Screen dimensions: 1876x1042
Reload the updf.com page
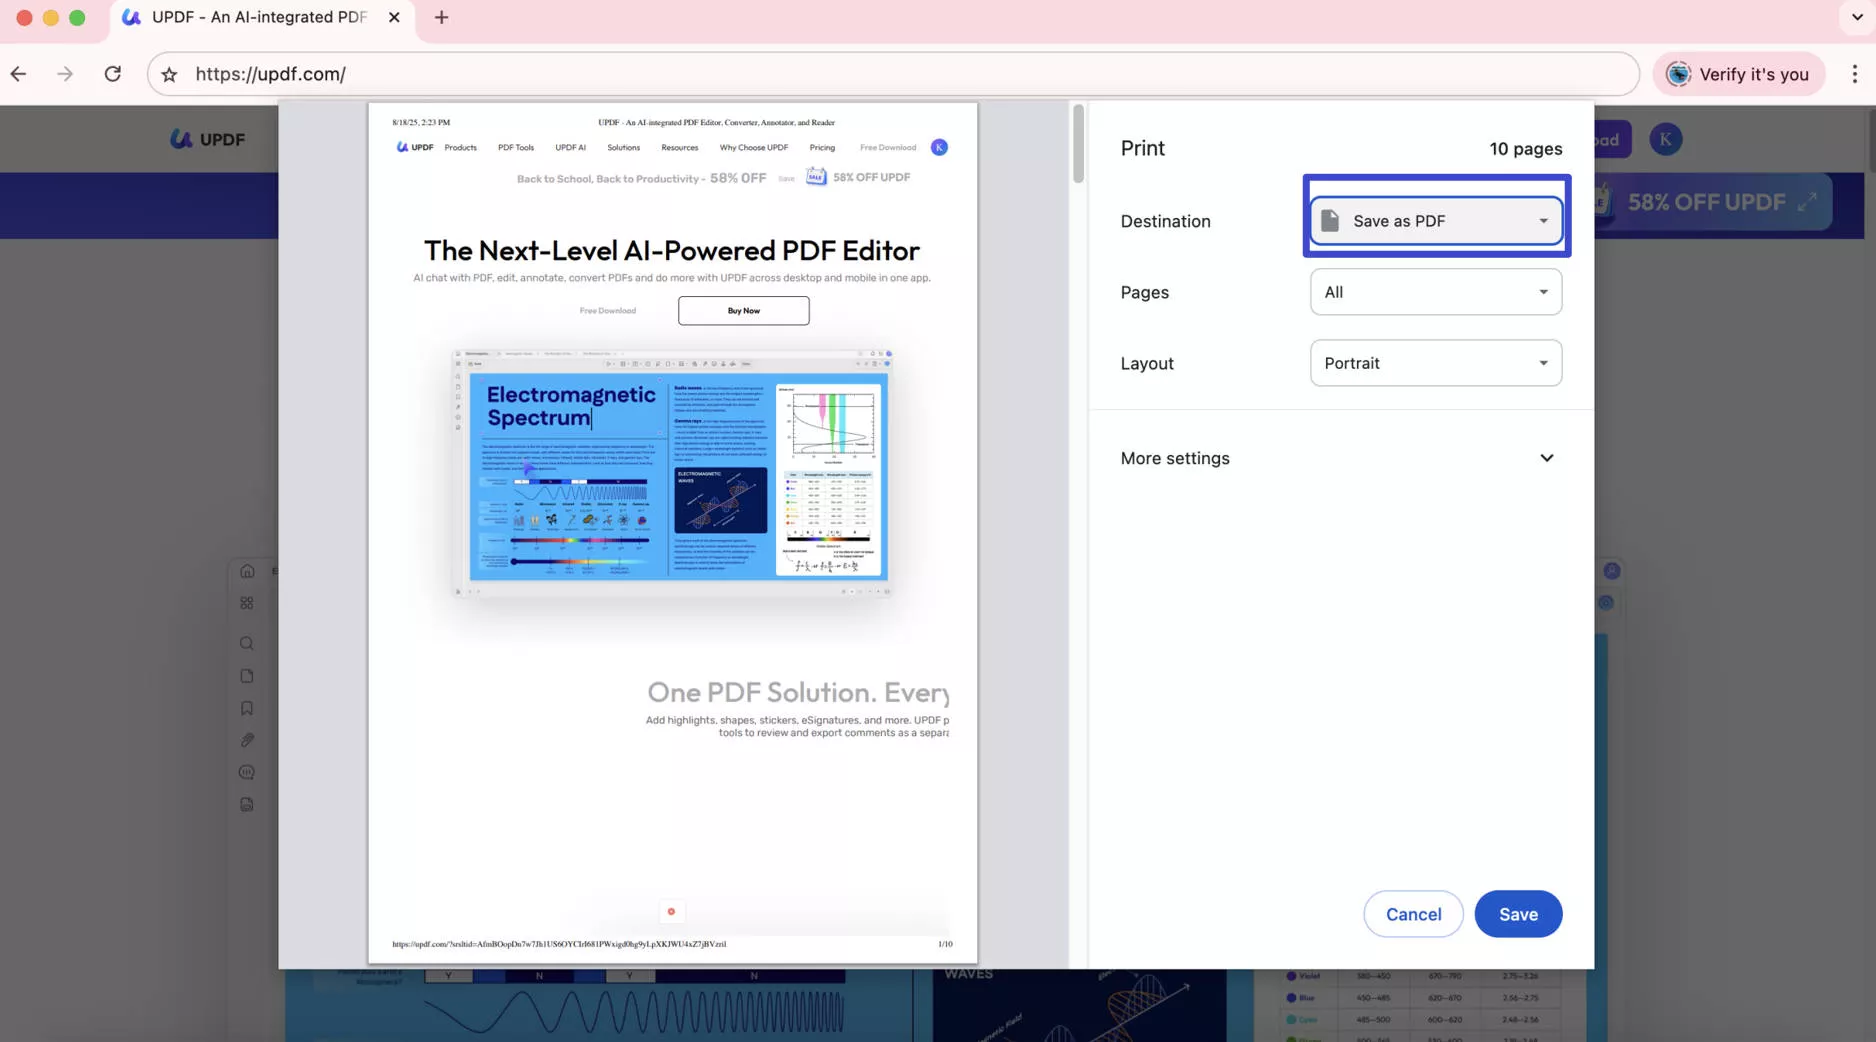point(113,74)
